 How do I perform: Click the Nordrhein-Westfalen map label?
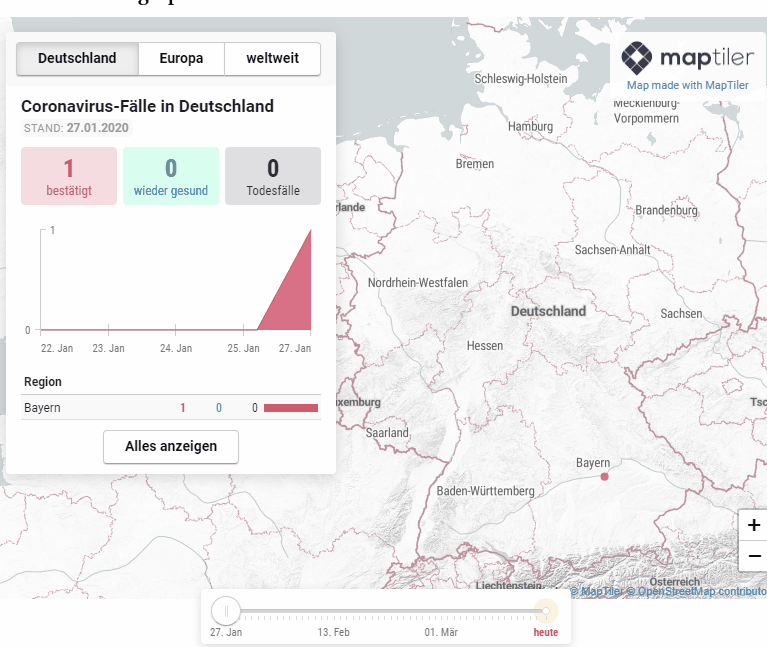[418, 283]
